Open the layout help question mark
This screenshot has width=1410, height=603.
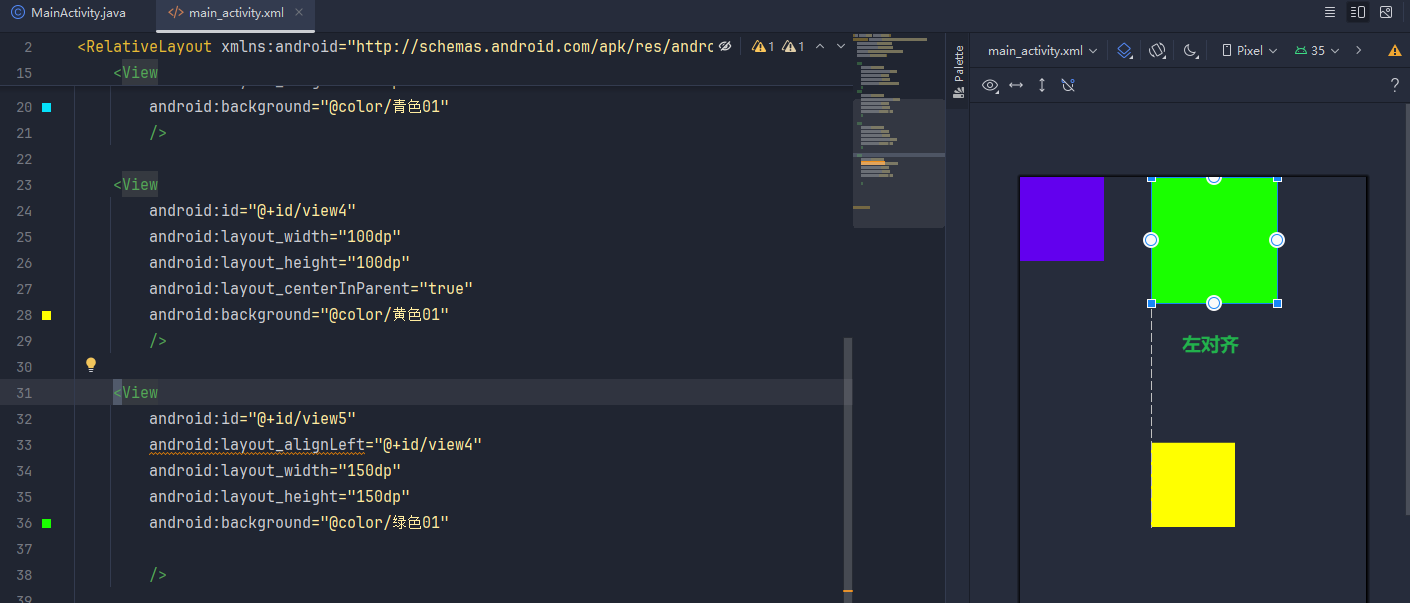tap(1395, 85)
